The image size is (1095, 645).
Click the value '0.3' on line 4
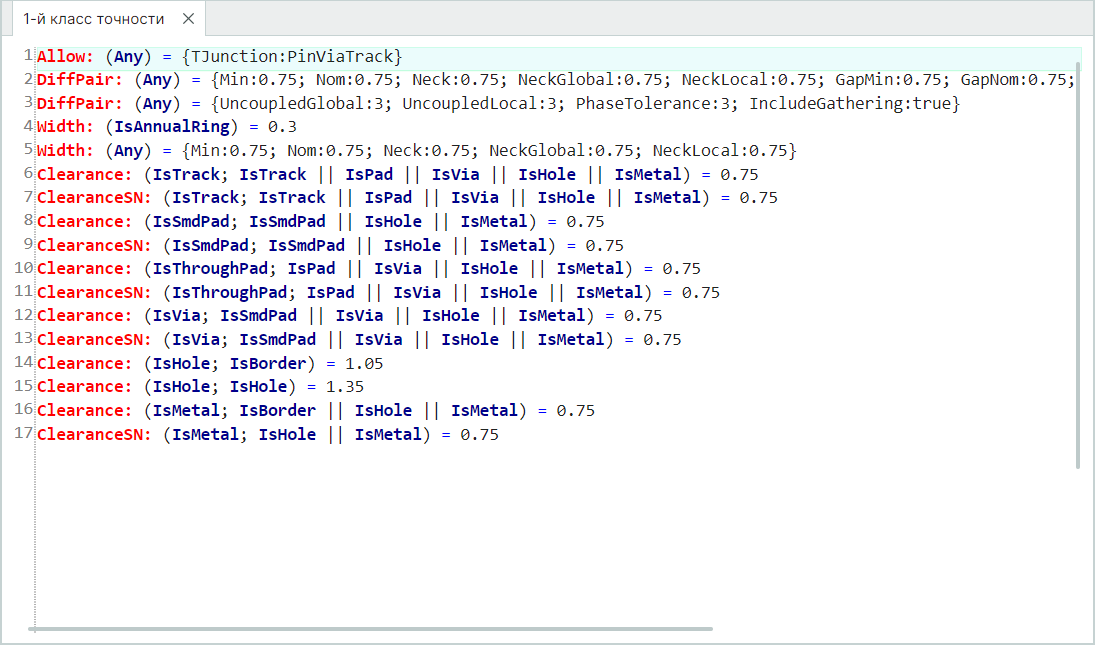[x=283, y=127]
